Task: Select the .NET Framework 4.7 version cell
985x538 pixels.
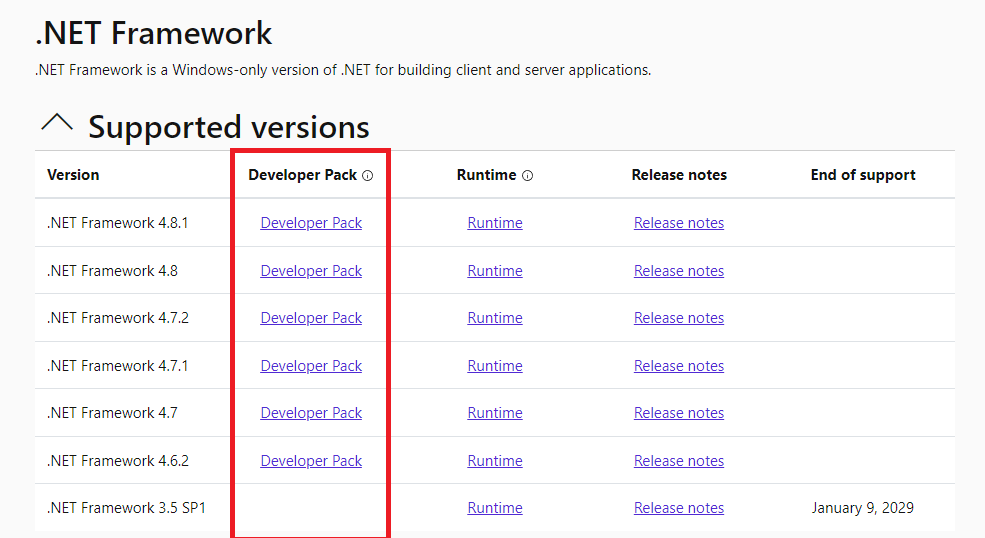Action: [x=112, y=413]
